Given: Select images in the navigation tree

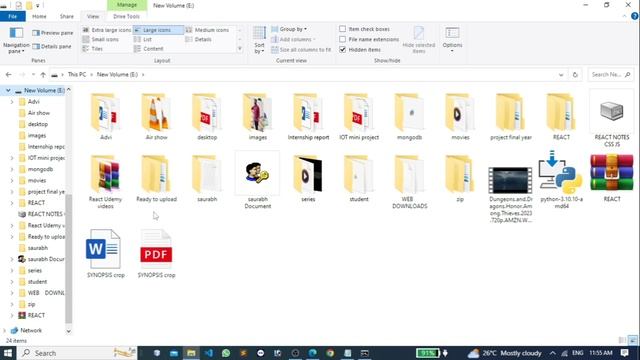Looking at the screenshot, I should pos(37,136).
